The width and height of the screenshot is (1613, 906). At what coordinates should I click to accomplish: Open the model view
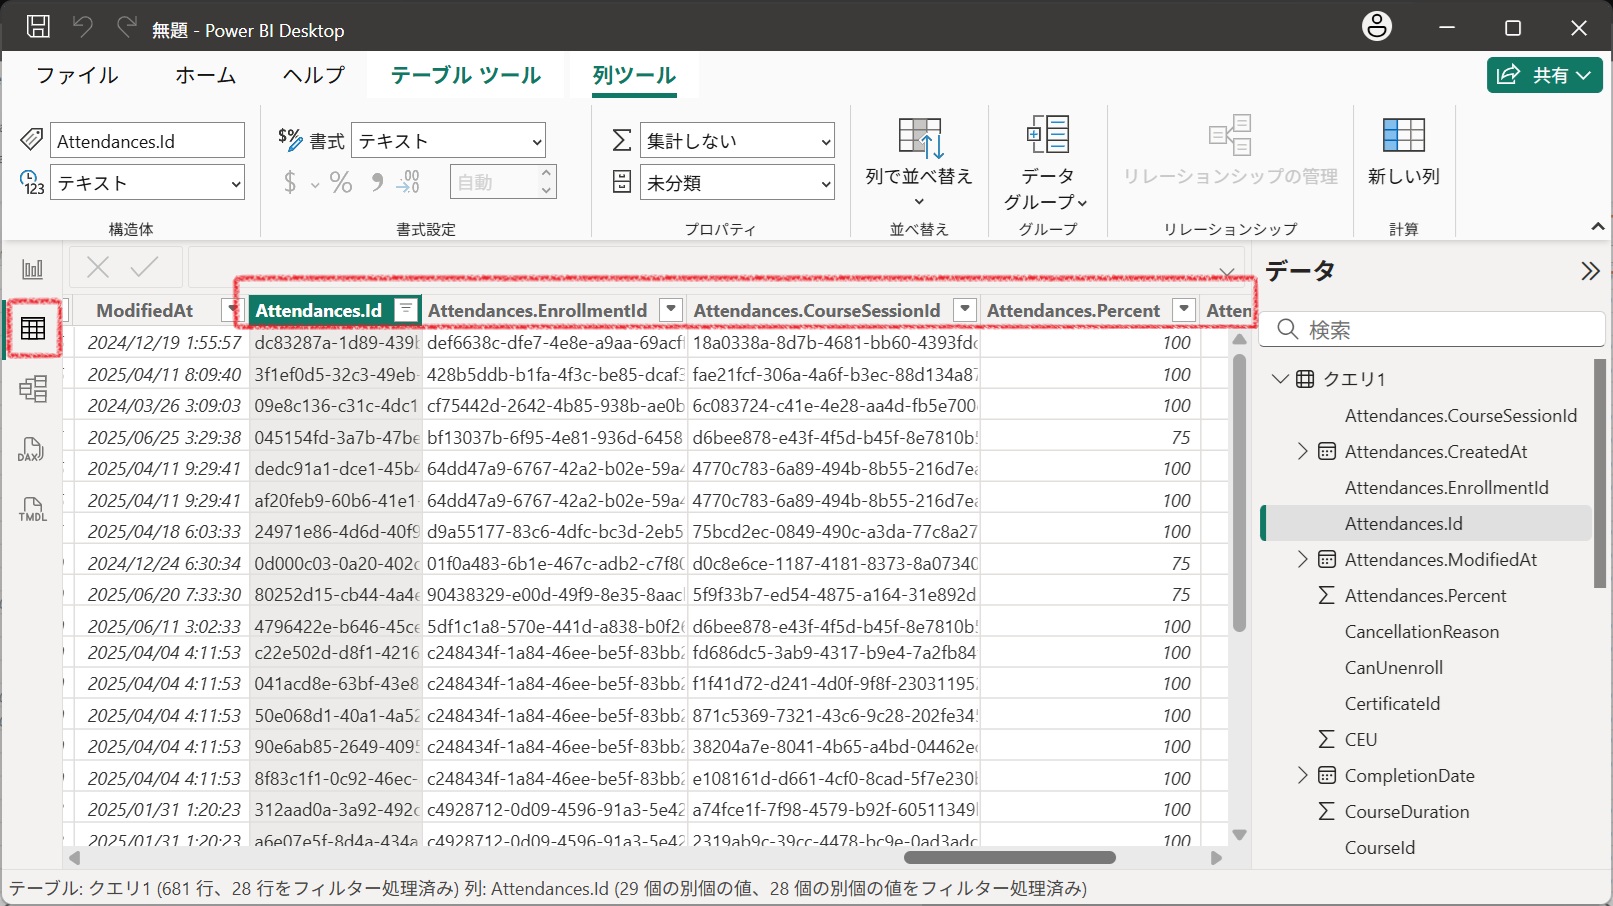33,389
